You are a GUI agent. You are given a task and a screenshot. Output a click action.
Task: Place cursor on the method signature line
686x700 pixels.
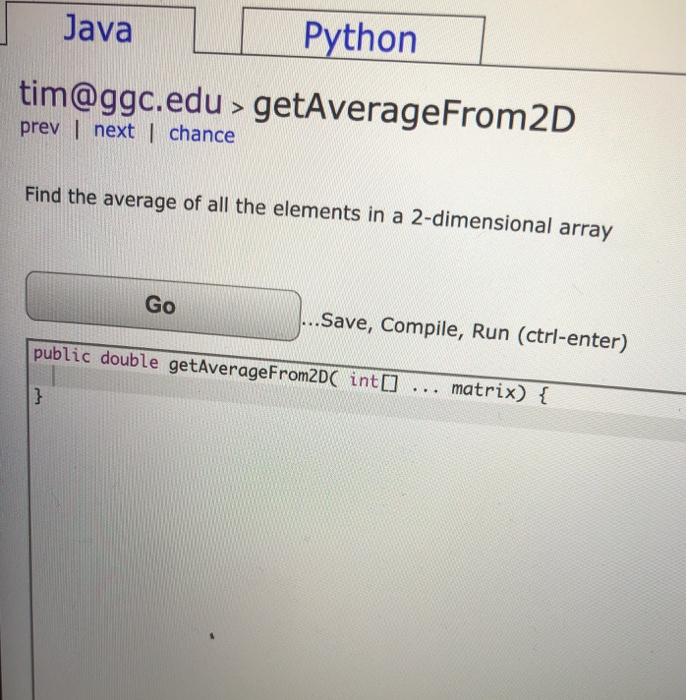(x=290, y=374)
